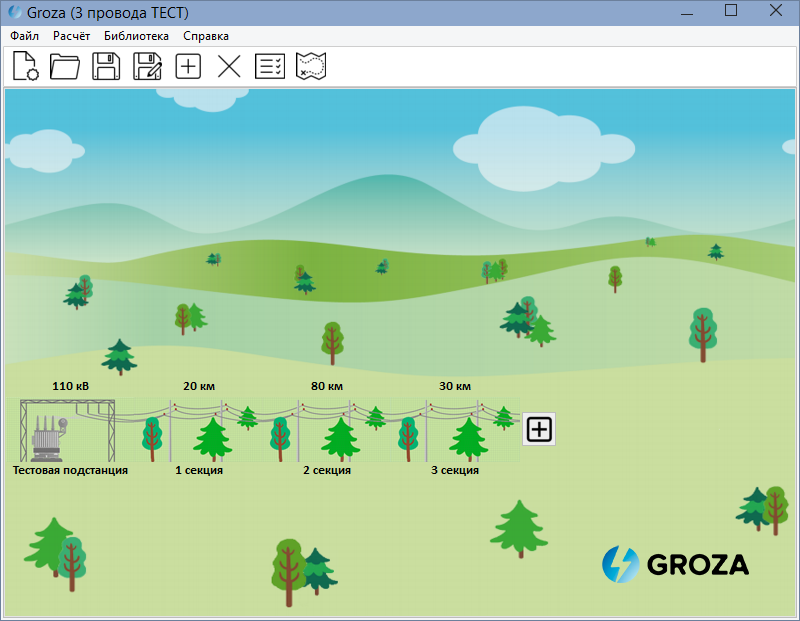
Task: Open the Библиотека menu
Action: tap(136, 36)
